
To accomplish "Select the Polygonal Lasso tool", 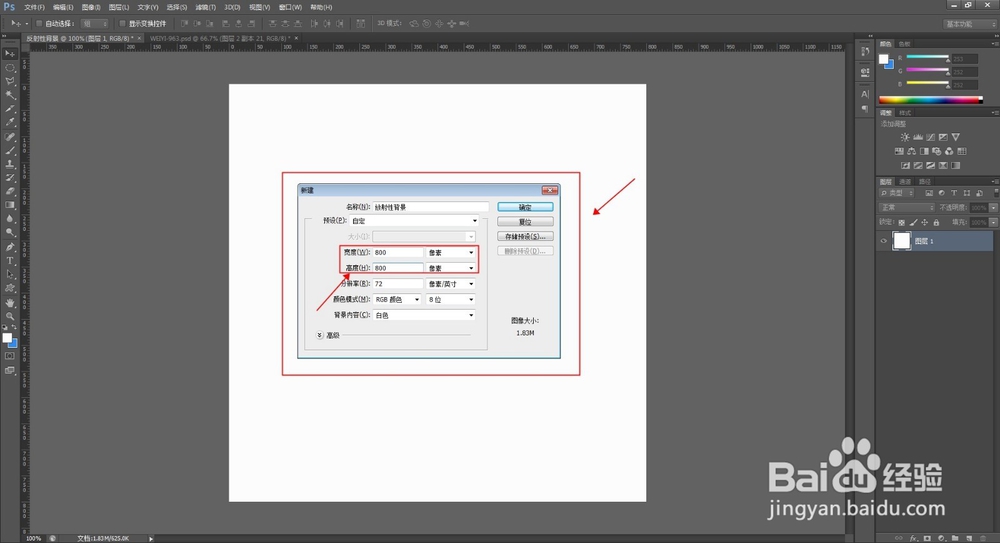I will (10, 81).
